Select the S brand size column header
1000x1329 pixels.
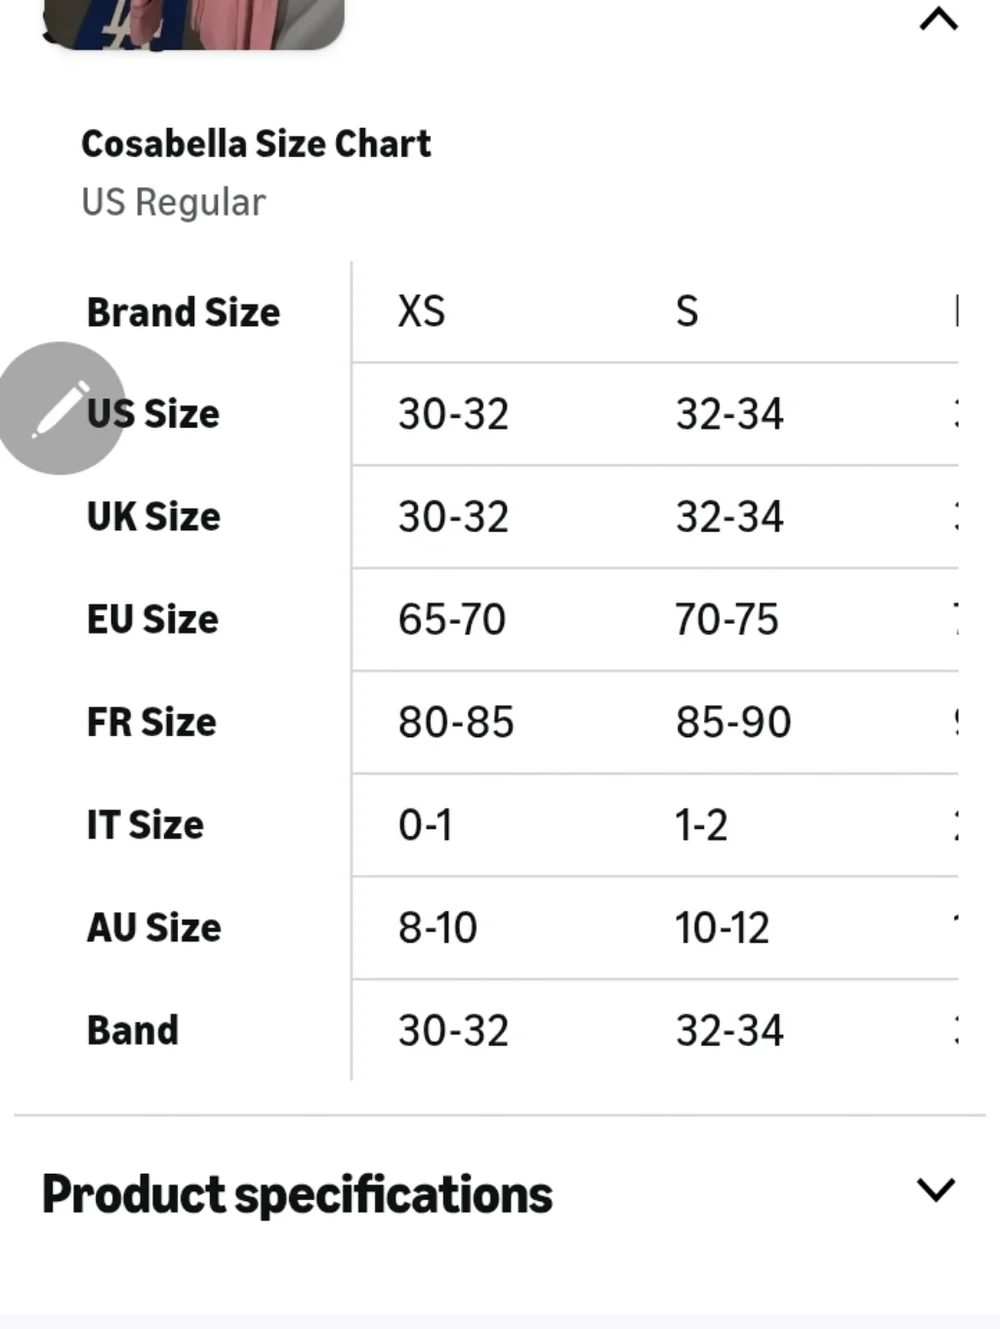pos(687,311)
